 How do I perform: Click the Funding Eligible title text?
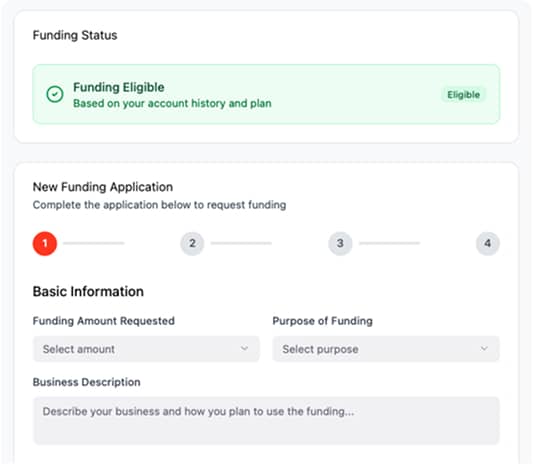(x=119, y=87)
